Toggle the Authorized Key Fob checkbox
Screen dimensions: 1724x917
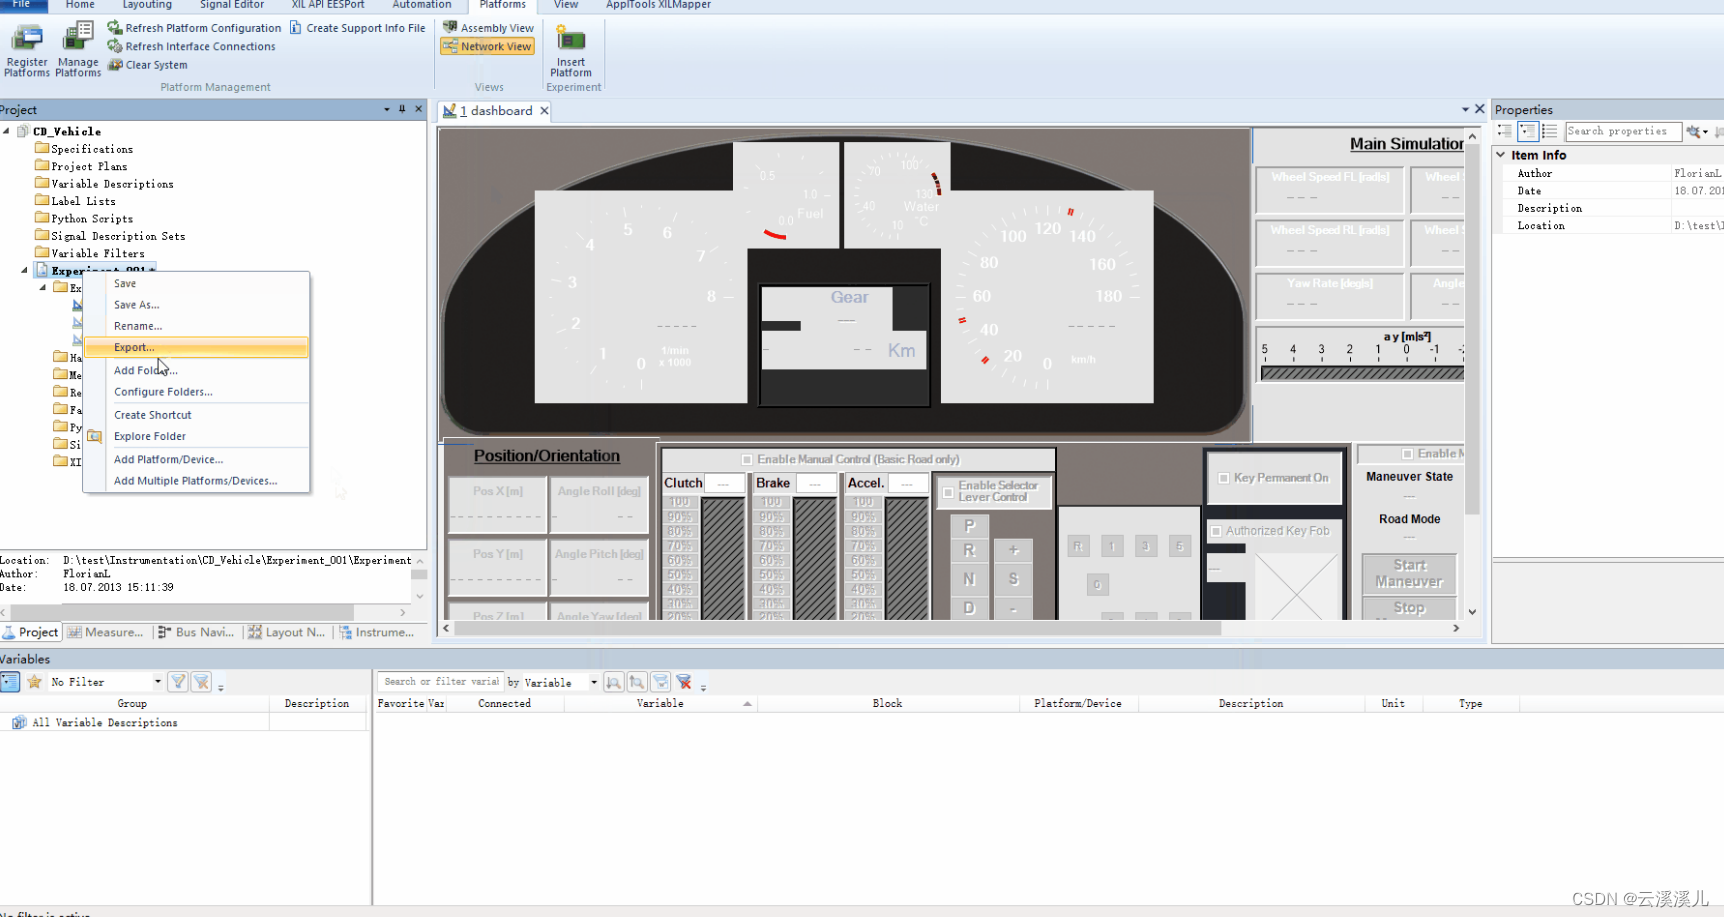1216,532
